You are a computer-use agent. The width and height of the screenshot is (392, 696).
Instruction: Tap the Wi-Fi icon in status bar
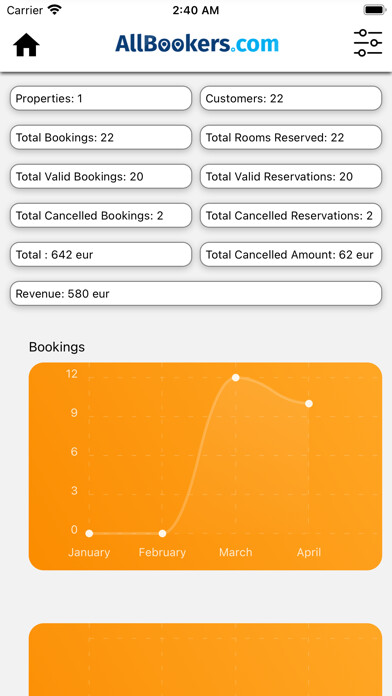pos(55,10)
